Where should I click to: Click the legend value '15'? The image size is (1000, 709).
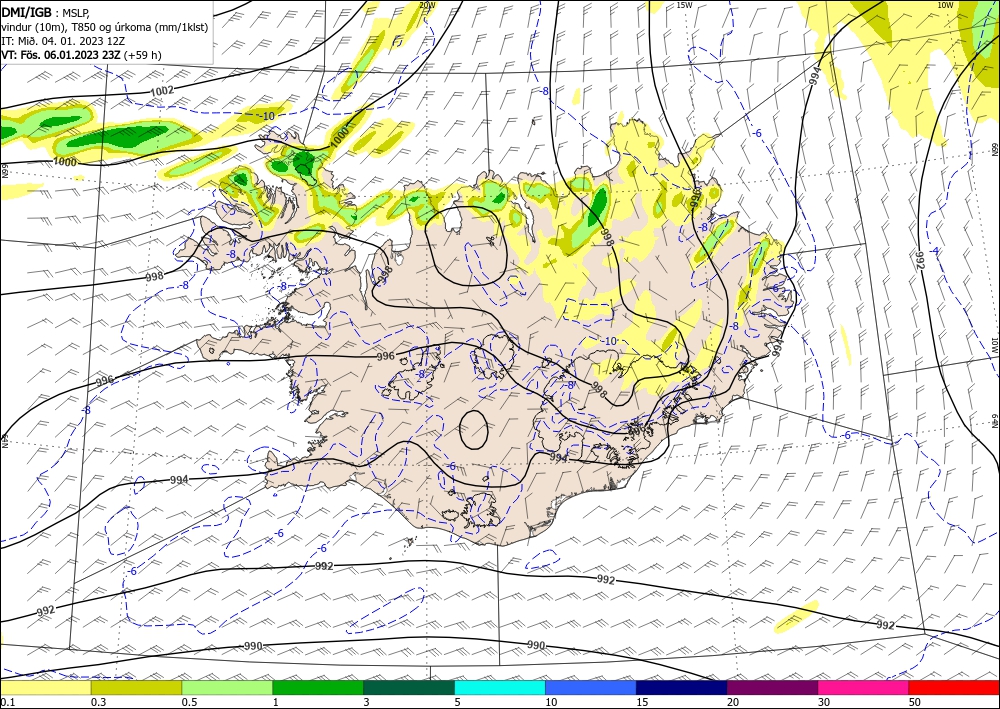tap(642, 702)
